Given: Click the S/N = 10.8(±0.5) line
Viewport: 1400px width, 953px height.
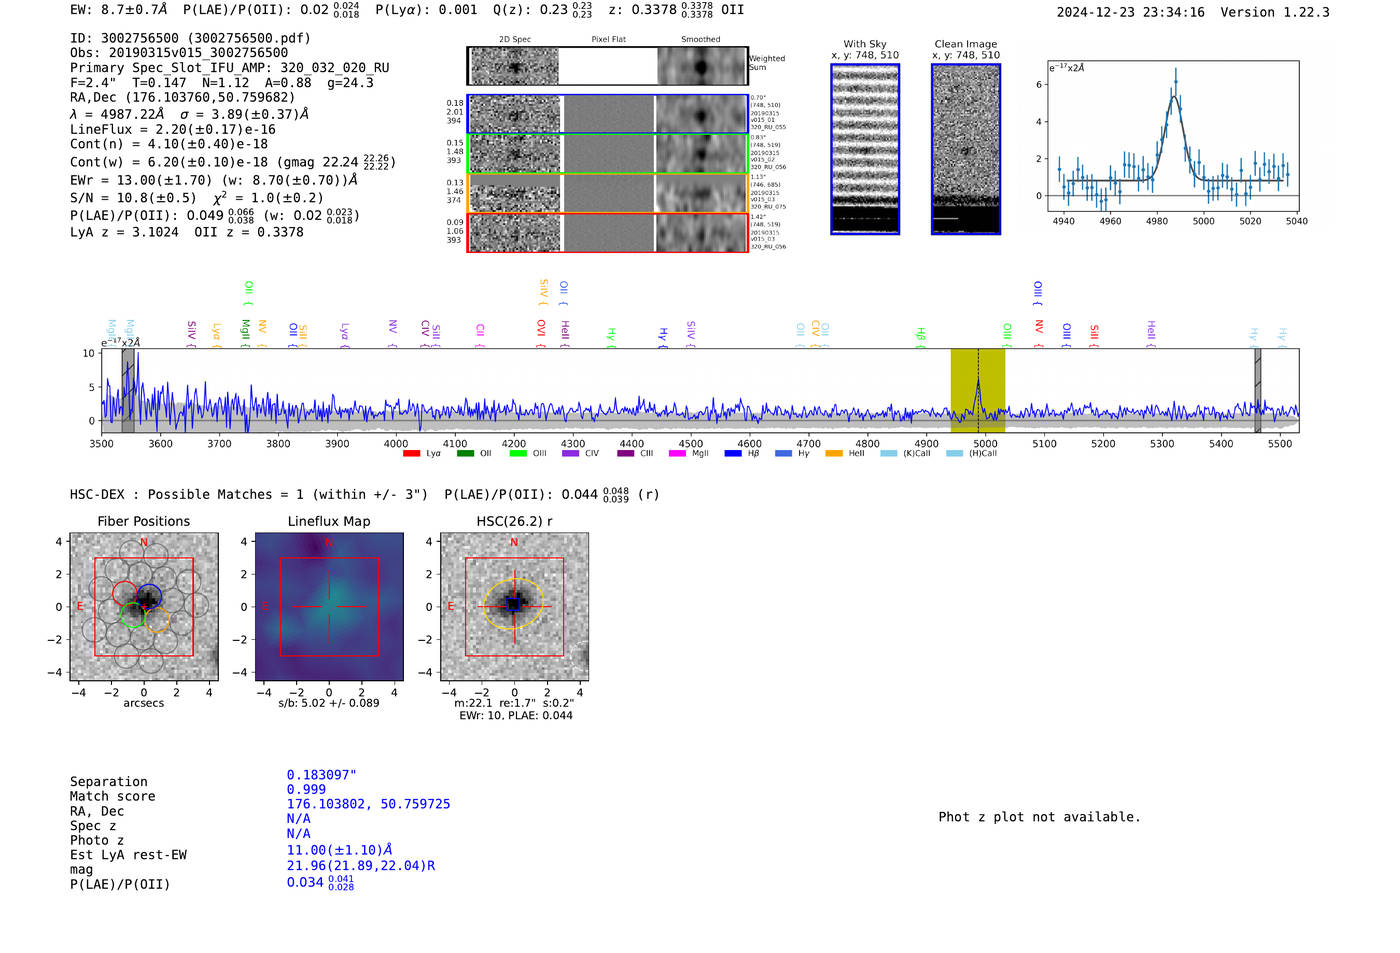Looking at the screenshot, I should [x=196, y=197].
